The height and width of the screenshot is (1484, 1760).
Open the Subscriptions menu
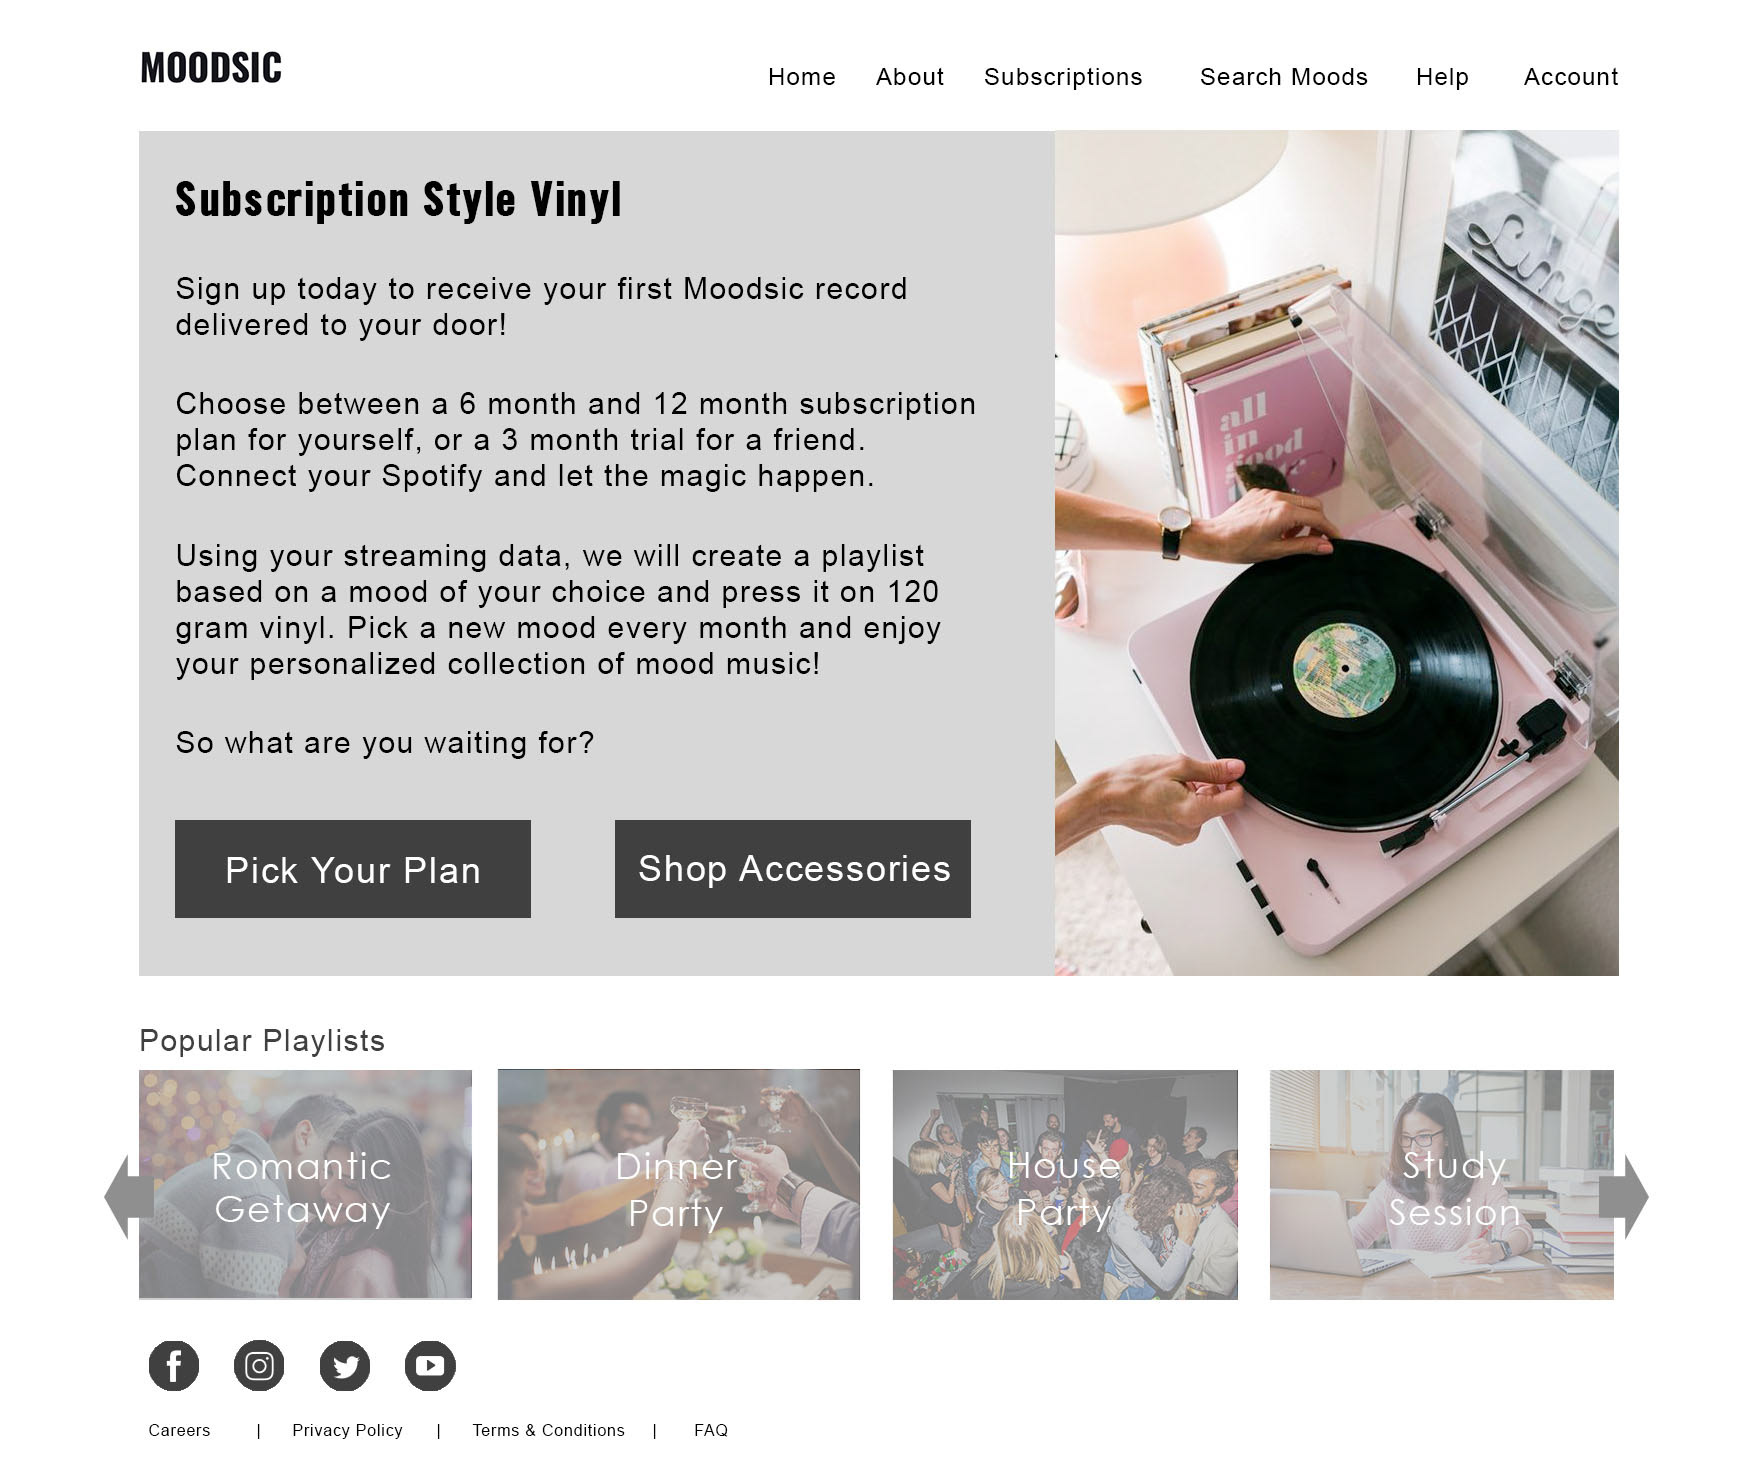click(1063, 77)
